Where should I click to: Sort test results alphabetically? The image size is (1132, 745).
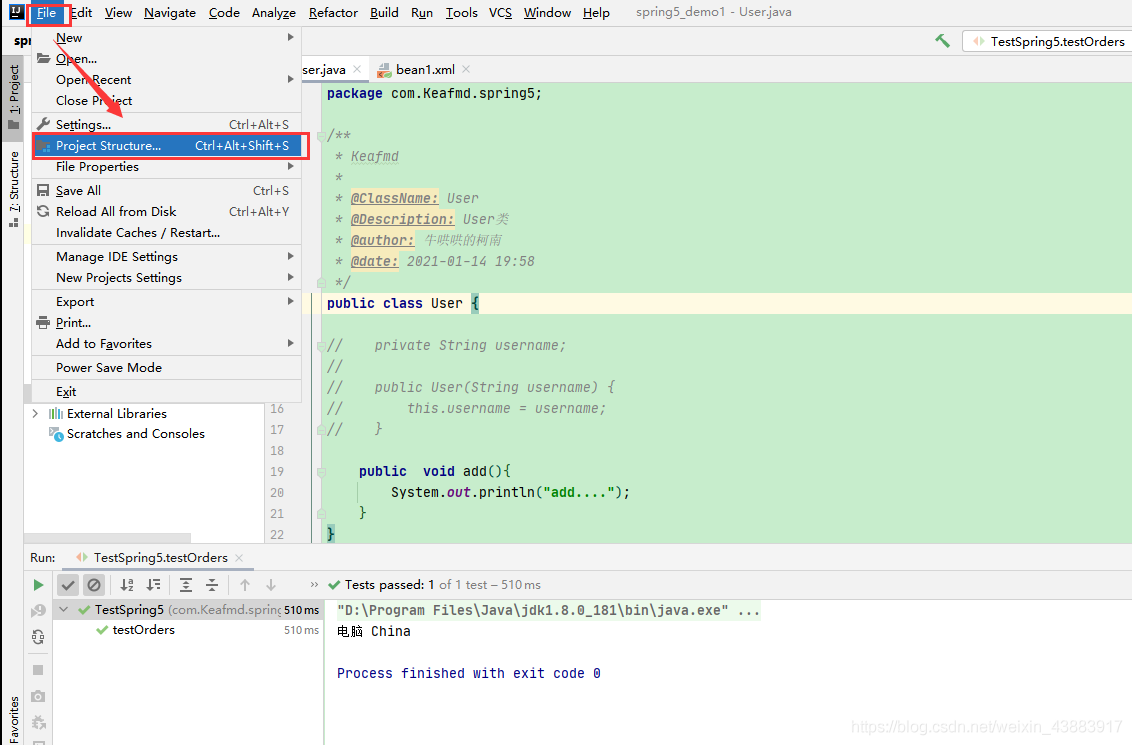coord(127,585)
